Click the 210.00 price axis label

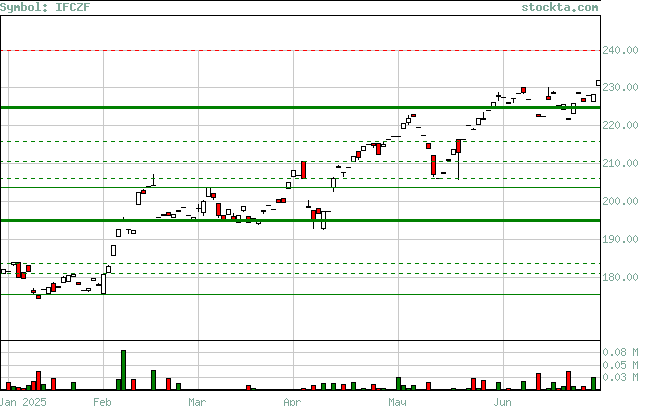pyautogui.click(x=620, y=163)
